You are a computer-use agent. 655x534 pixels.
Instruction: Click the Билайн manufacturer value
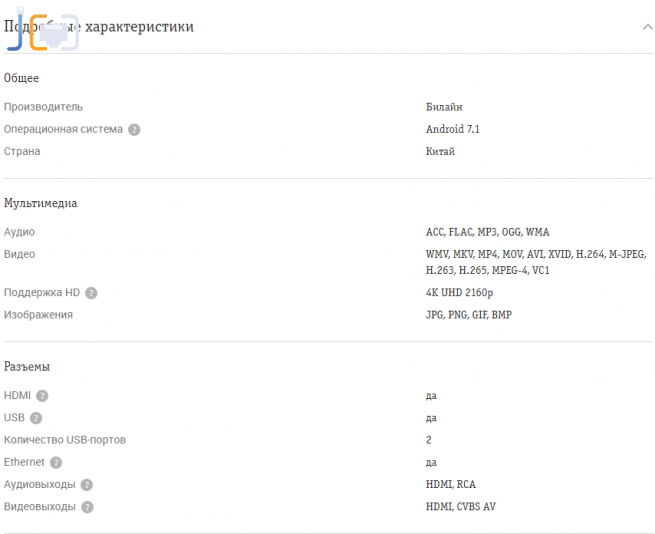(444, 107)
